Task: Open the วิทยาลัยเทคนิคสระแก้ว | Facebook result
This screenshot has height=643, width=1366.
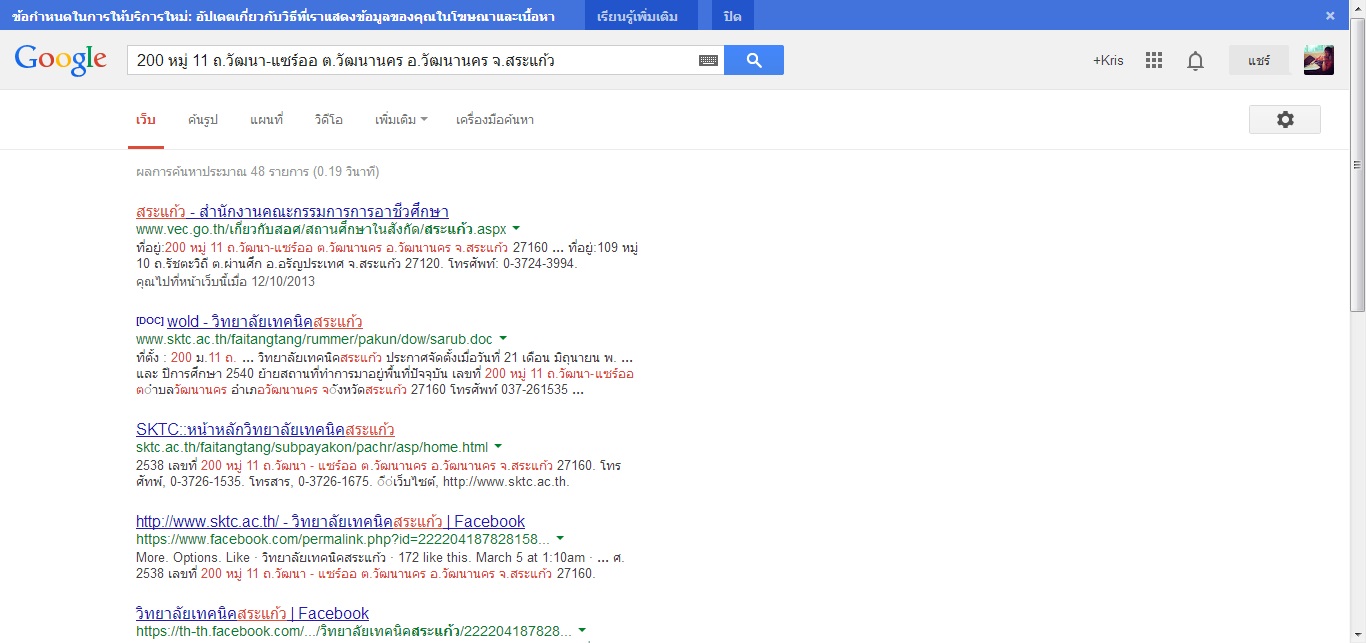Action: coord(252,613)
